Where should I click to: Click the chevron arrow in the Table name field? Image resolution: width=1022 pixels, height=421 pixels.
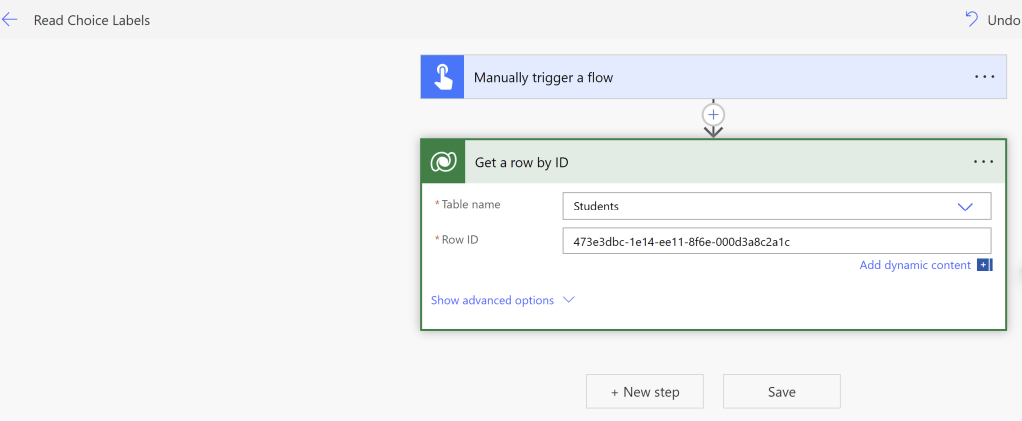(965, 206)
